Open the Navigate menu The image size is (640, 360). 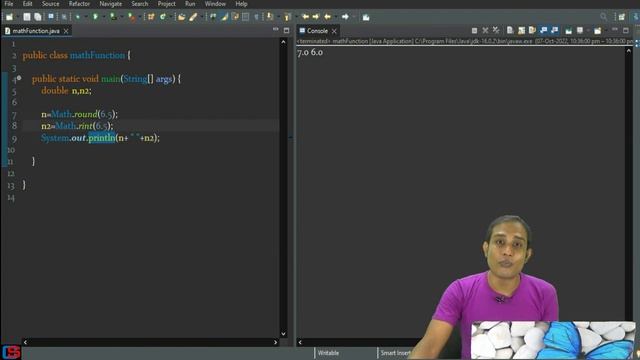111,4
